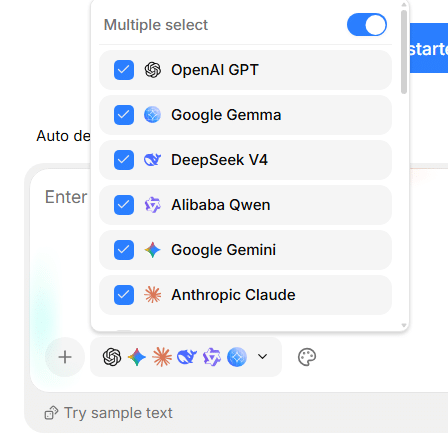448x435 pixels.
Task: Click the OpenAI logo in the model selector bar
Action: coord(112,357)
